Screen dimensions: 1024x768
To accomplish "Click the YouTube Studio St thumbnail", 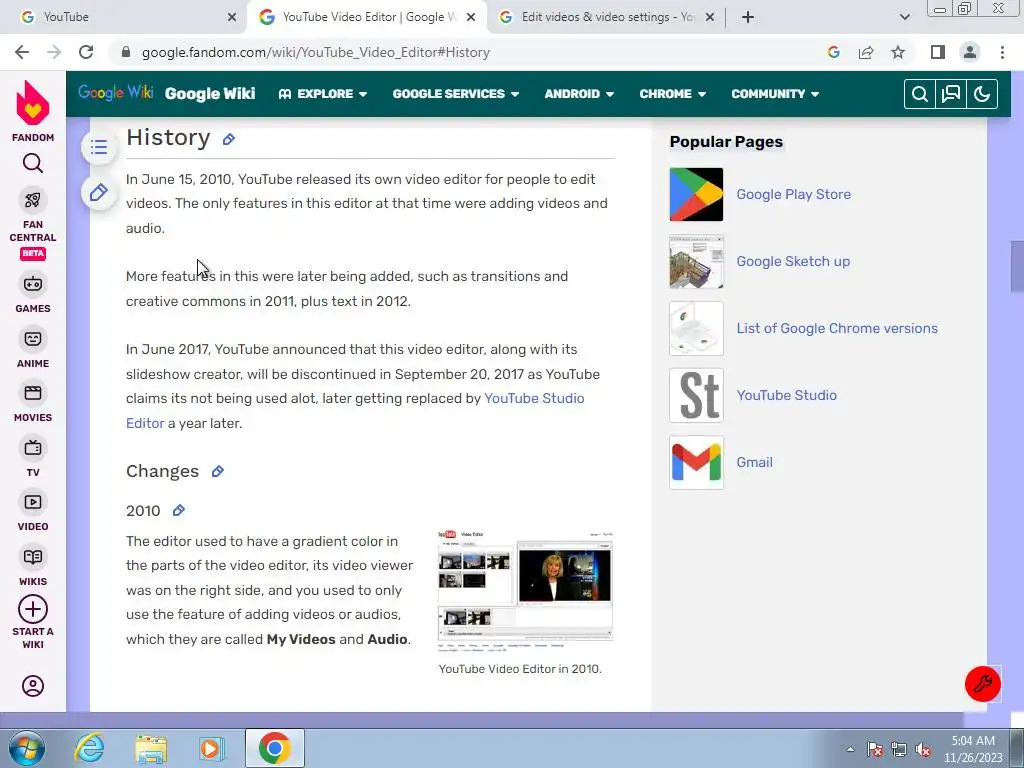I will coord(696,395).
